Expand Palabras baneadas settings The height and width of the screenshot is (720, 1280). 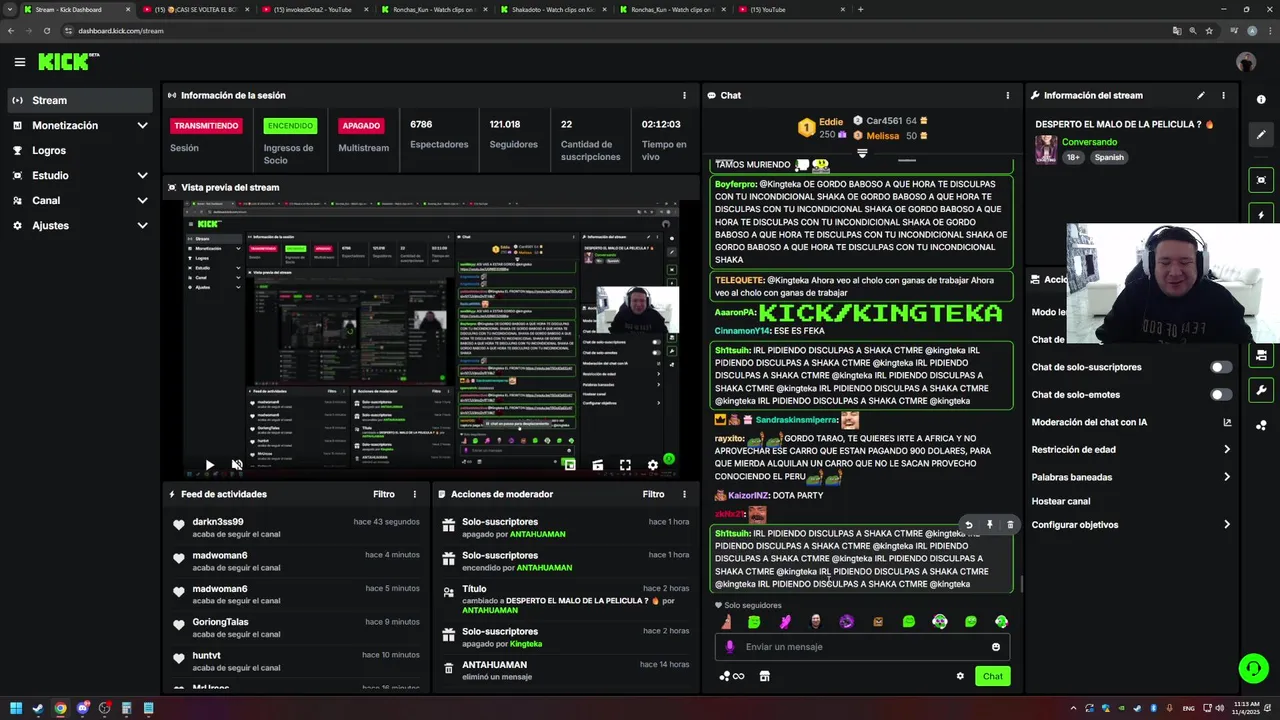coord(1132,477)
